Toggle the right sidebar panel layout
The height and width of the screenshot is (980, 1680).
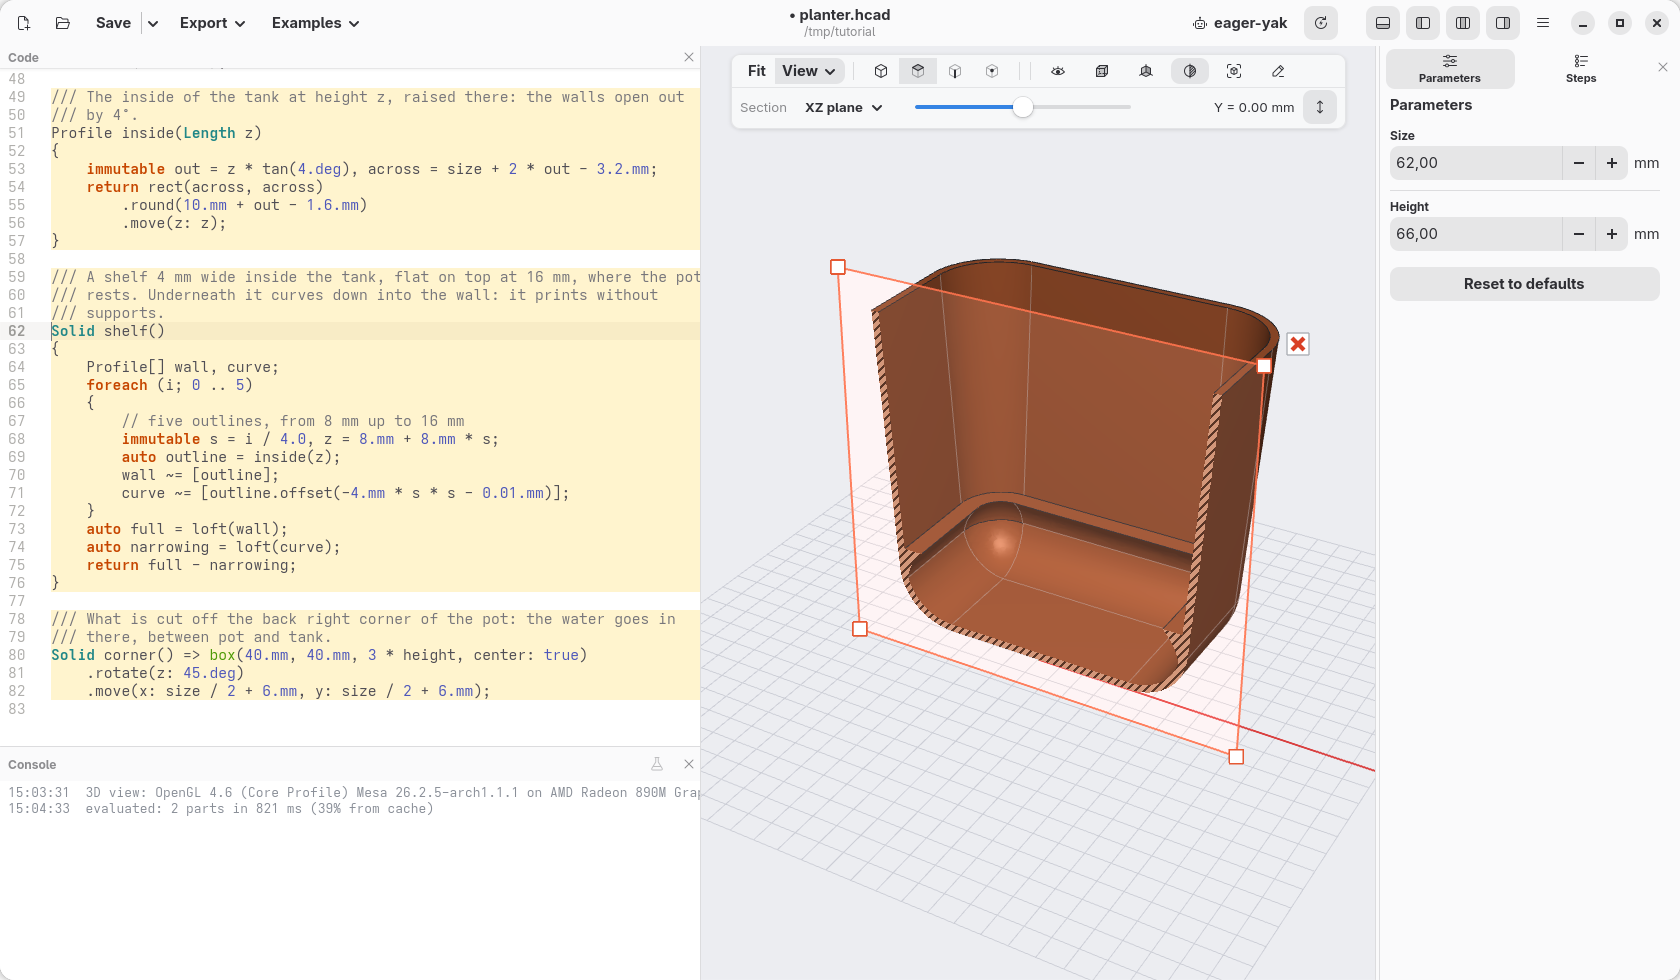(x=1503, y=23)
